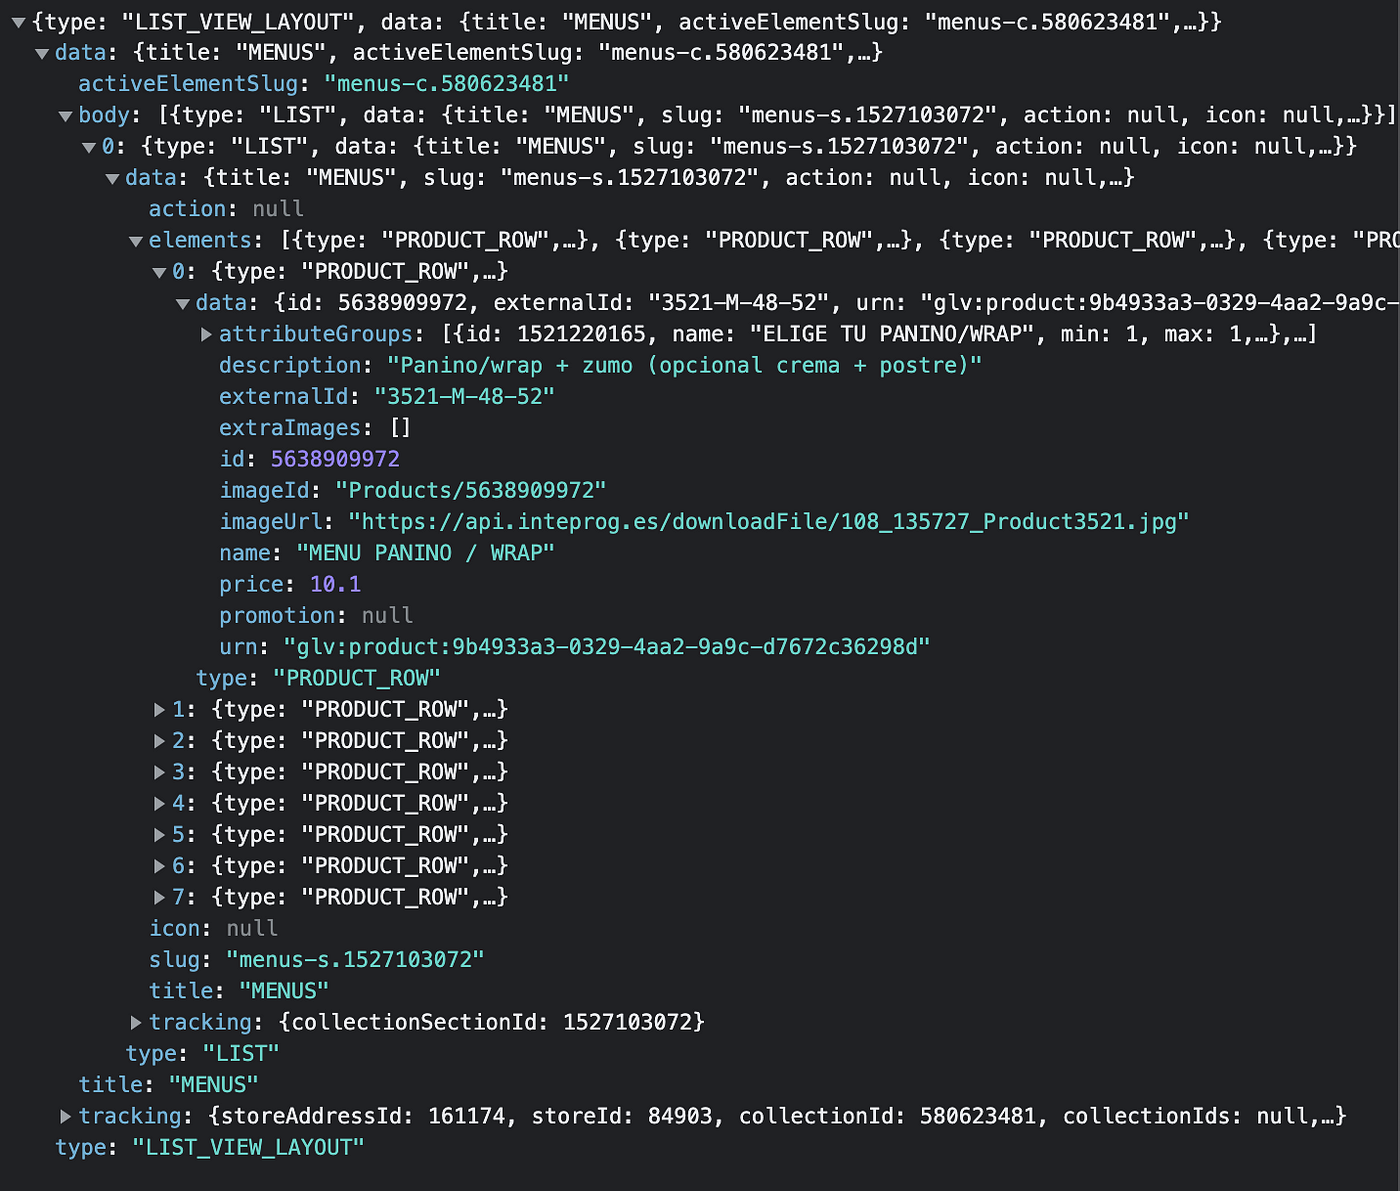Open the imageUrl product JPG link
Image resolution: width=1400 pixels, height=1191 pixels.
click(x=768, y=521)
